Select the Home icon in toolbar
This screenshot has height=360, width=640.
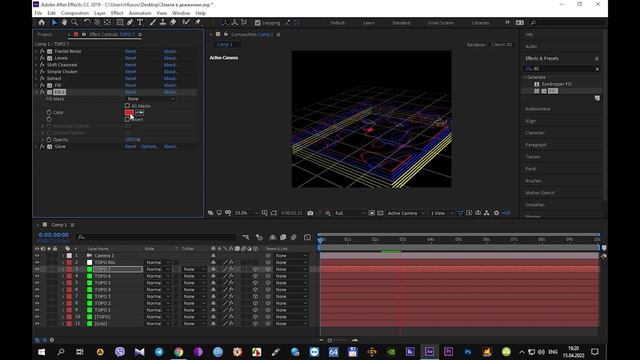[42, 22]
